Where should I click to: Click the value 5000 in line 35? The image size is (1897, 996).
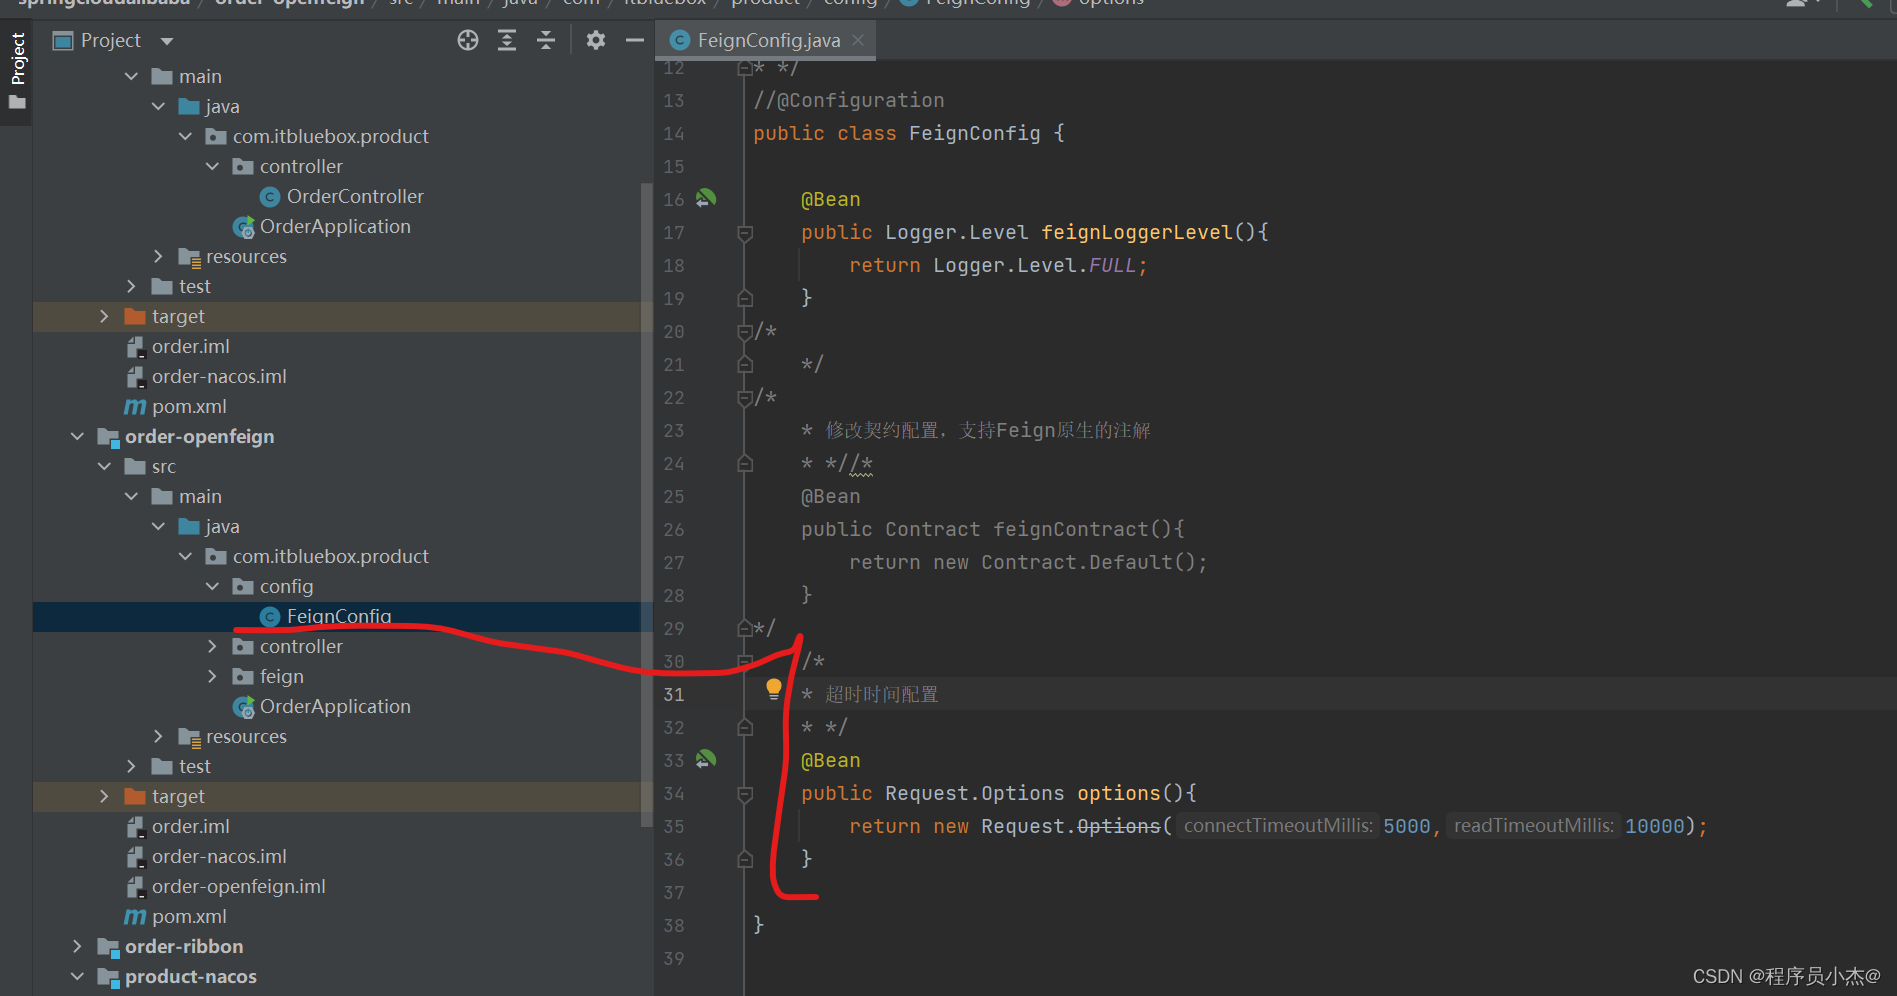click(x=1407, y=827)
